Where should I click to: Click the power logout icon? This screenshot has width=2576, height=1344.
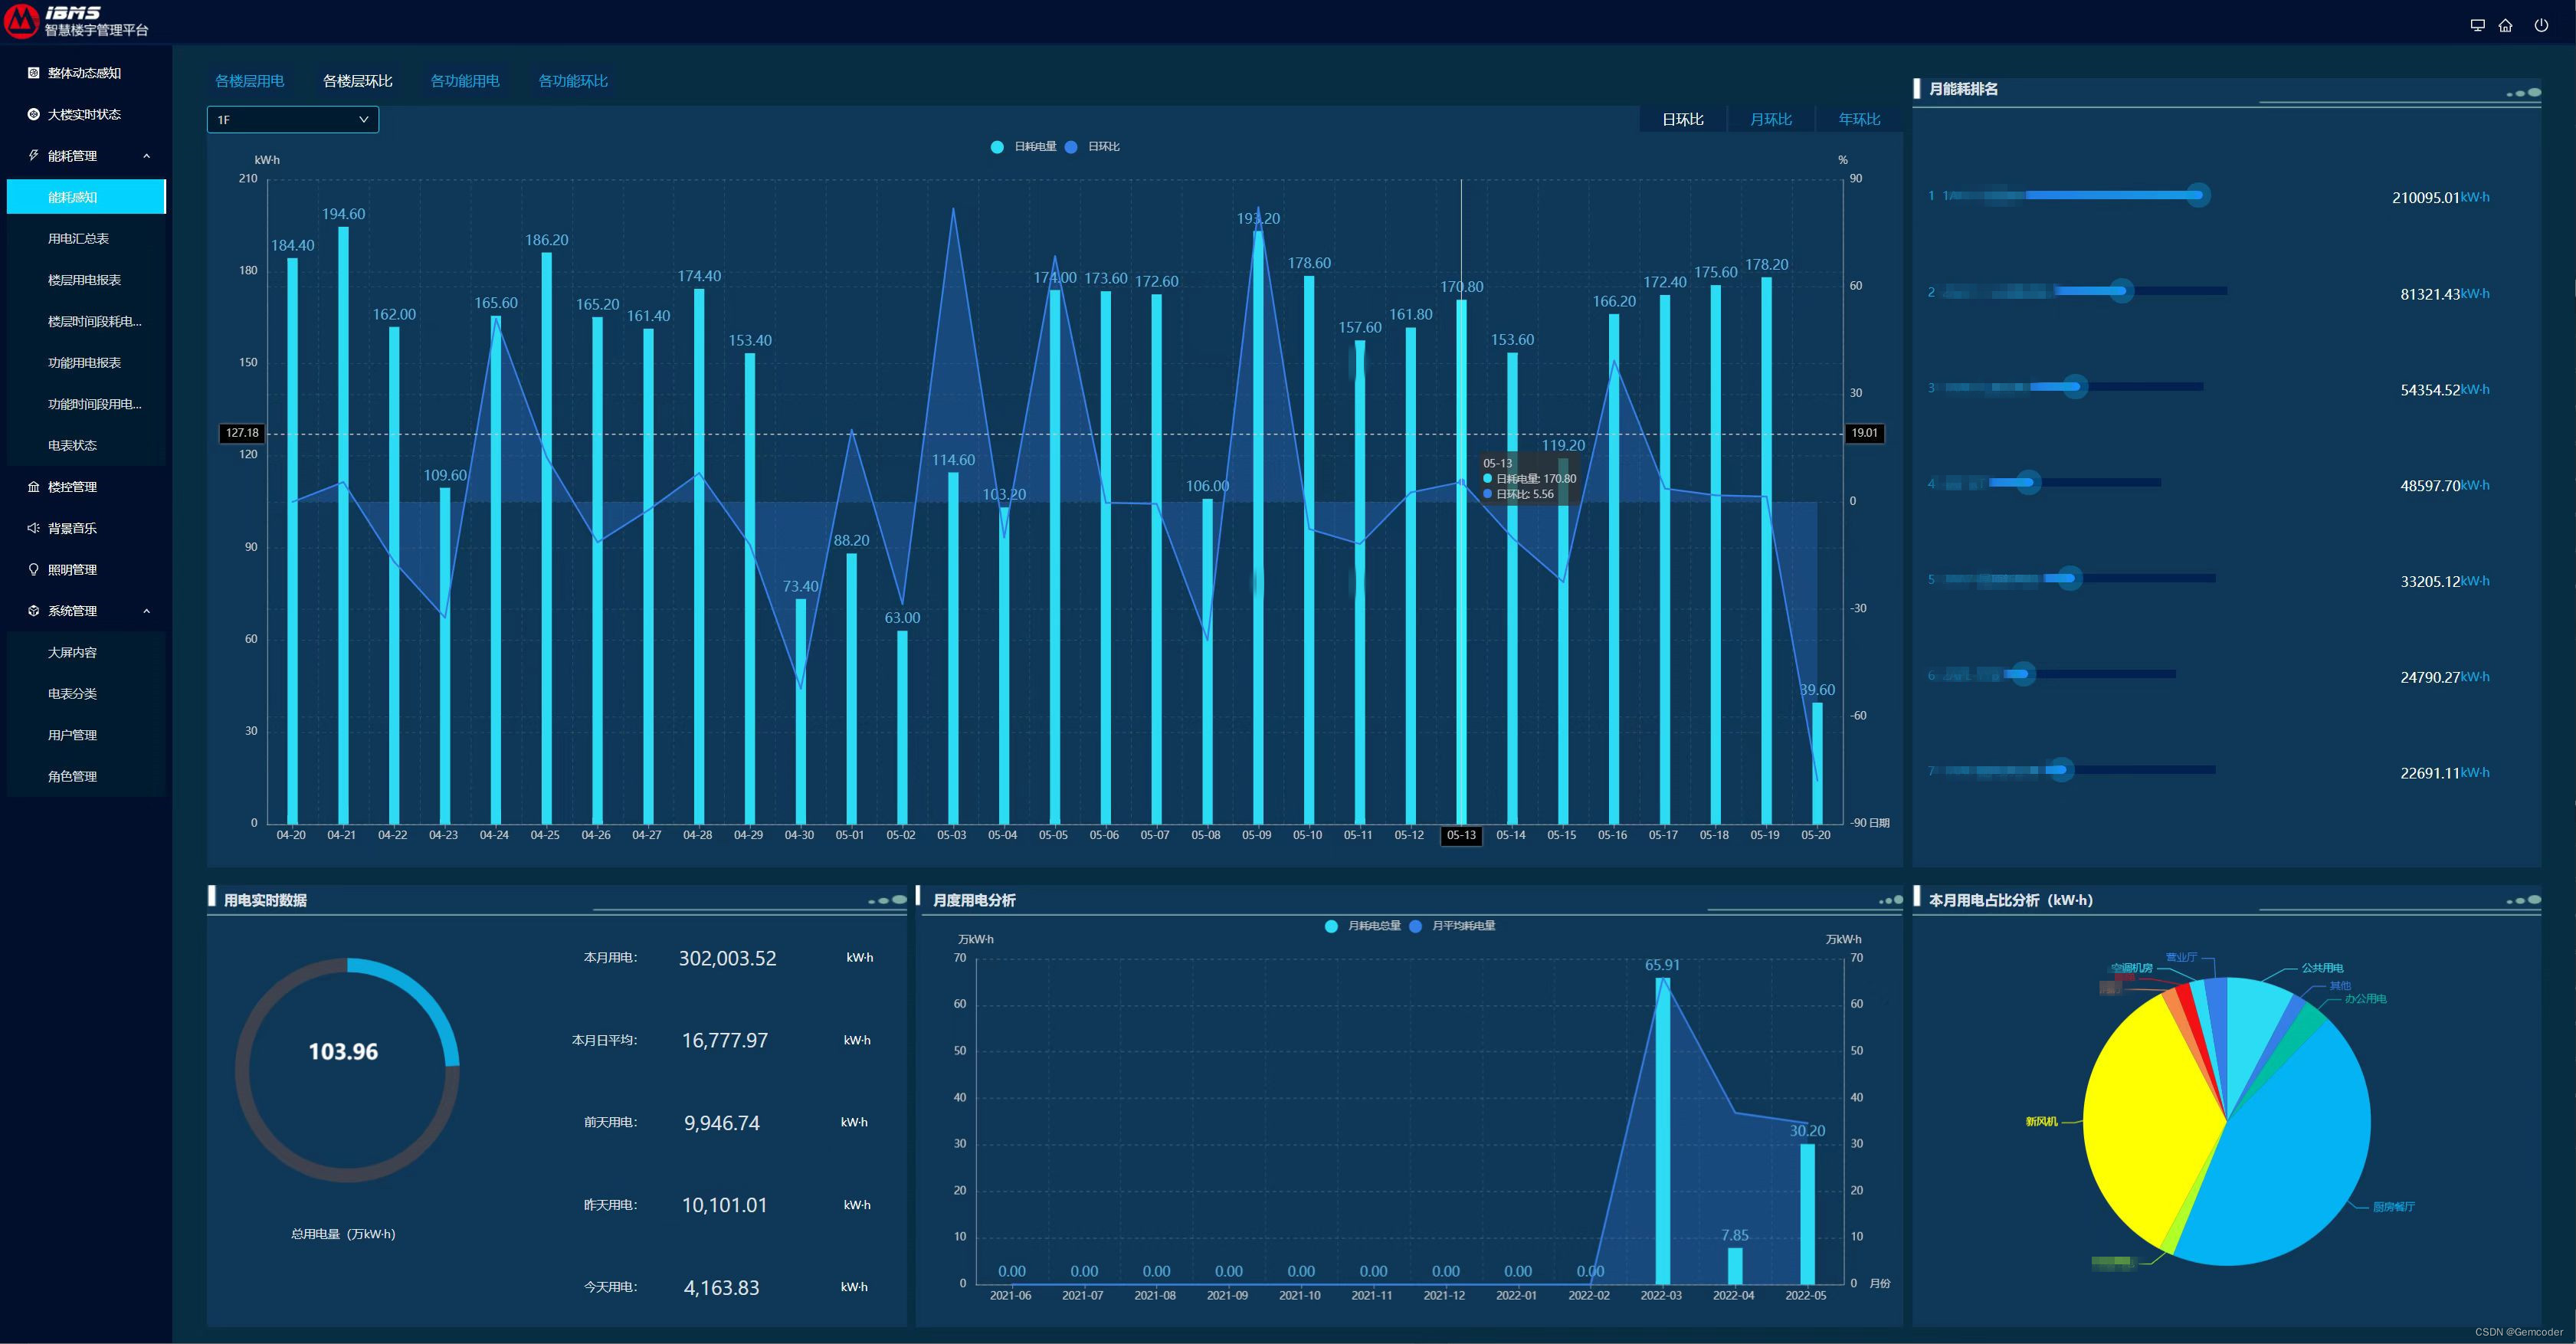[2541, 26]
